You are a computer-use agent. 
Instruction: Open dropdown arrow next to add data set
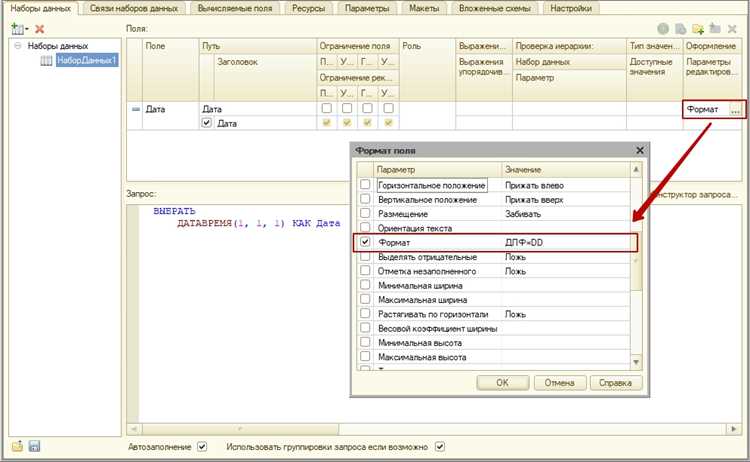pos(26,29)
